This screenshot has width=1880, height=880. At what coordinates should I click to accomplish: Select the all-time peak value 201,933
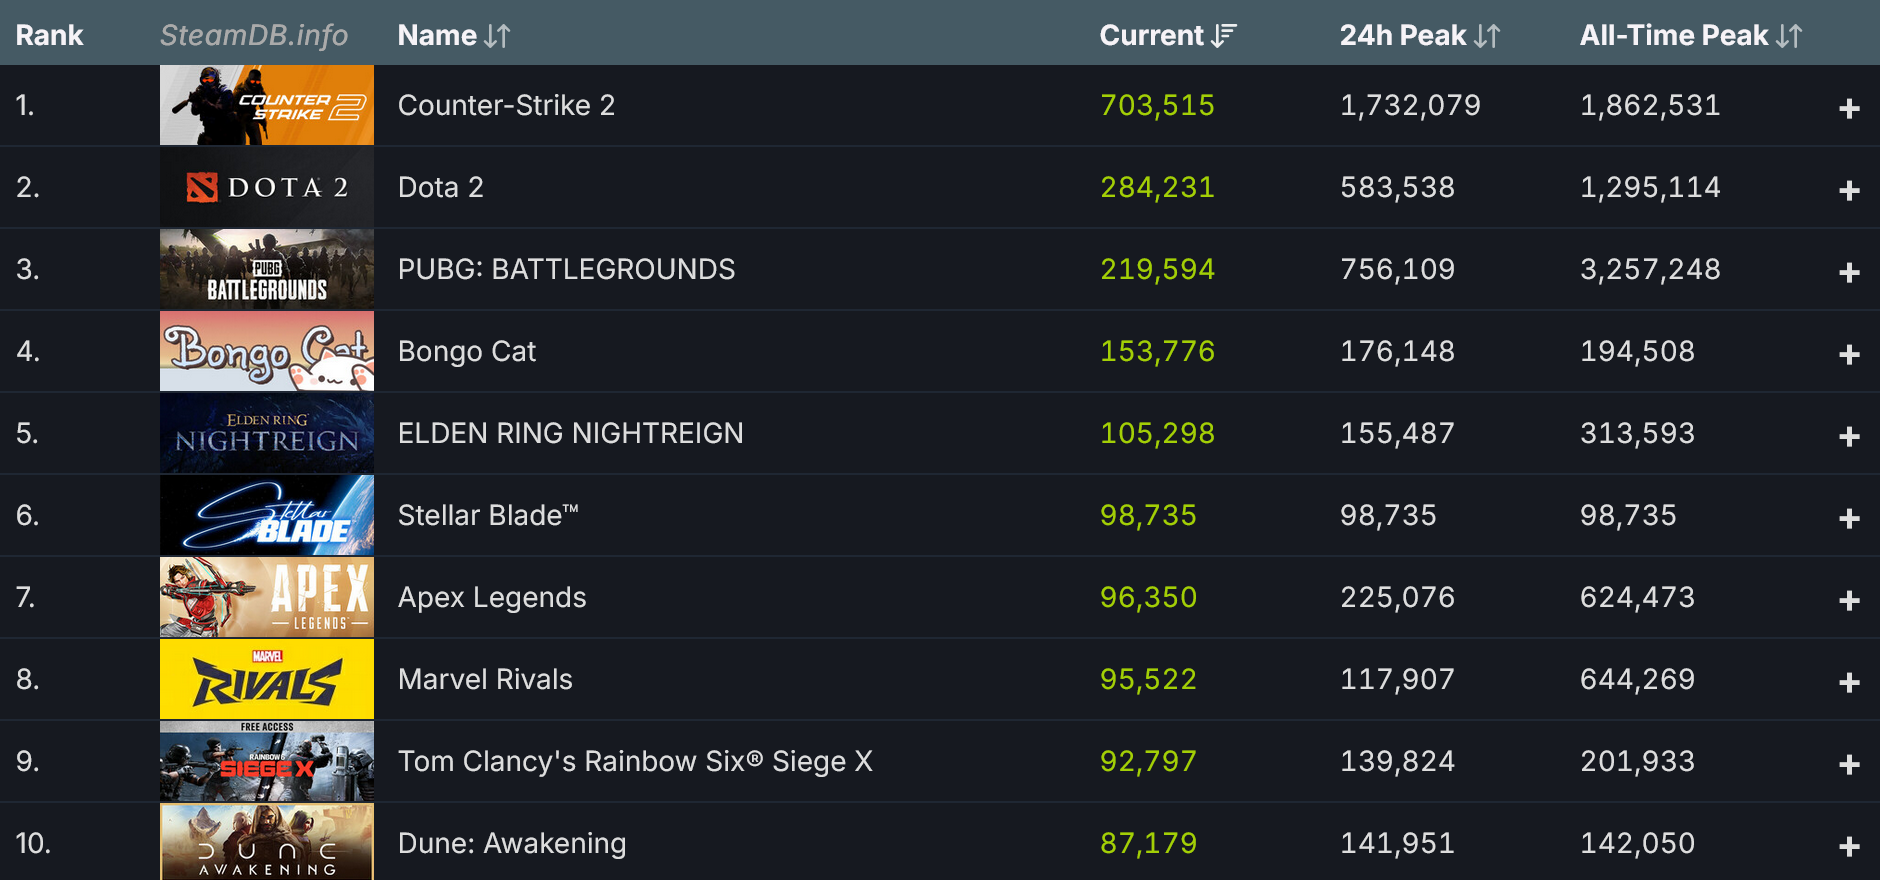click(1637, 762)
